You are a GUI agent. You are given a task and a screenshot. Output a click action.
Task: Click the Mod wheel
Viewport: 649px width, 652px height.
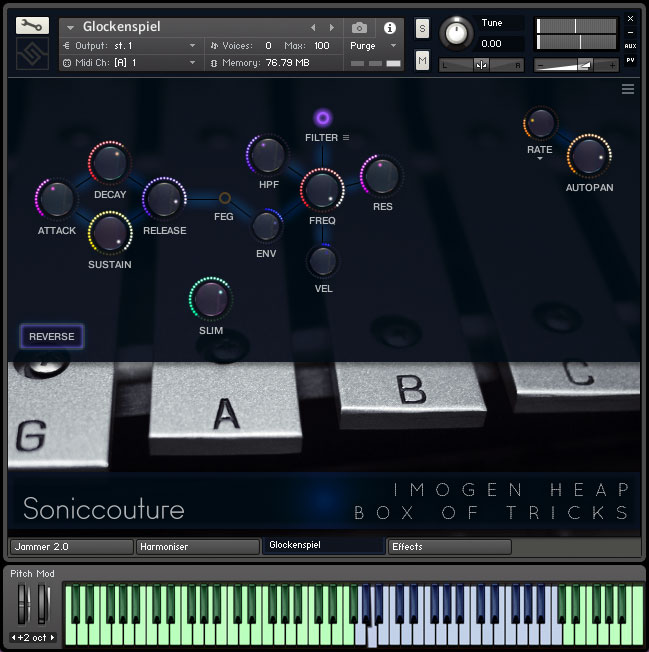43,604
